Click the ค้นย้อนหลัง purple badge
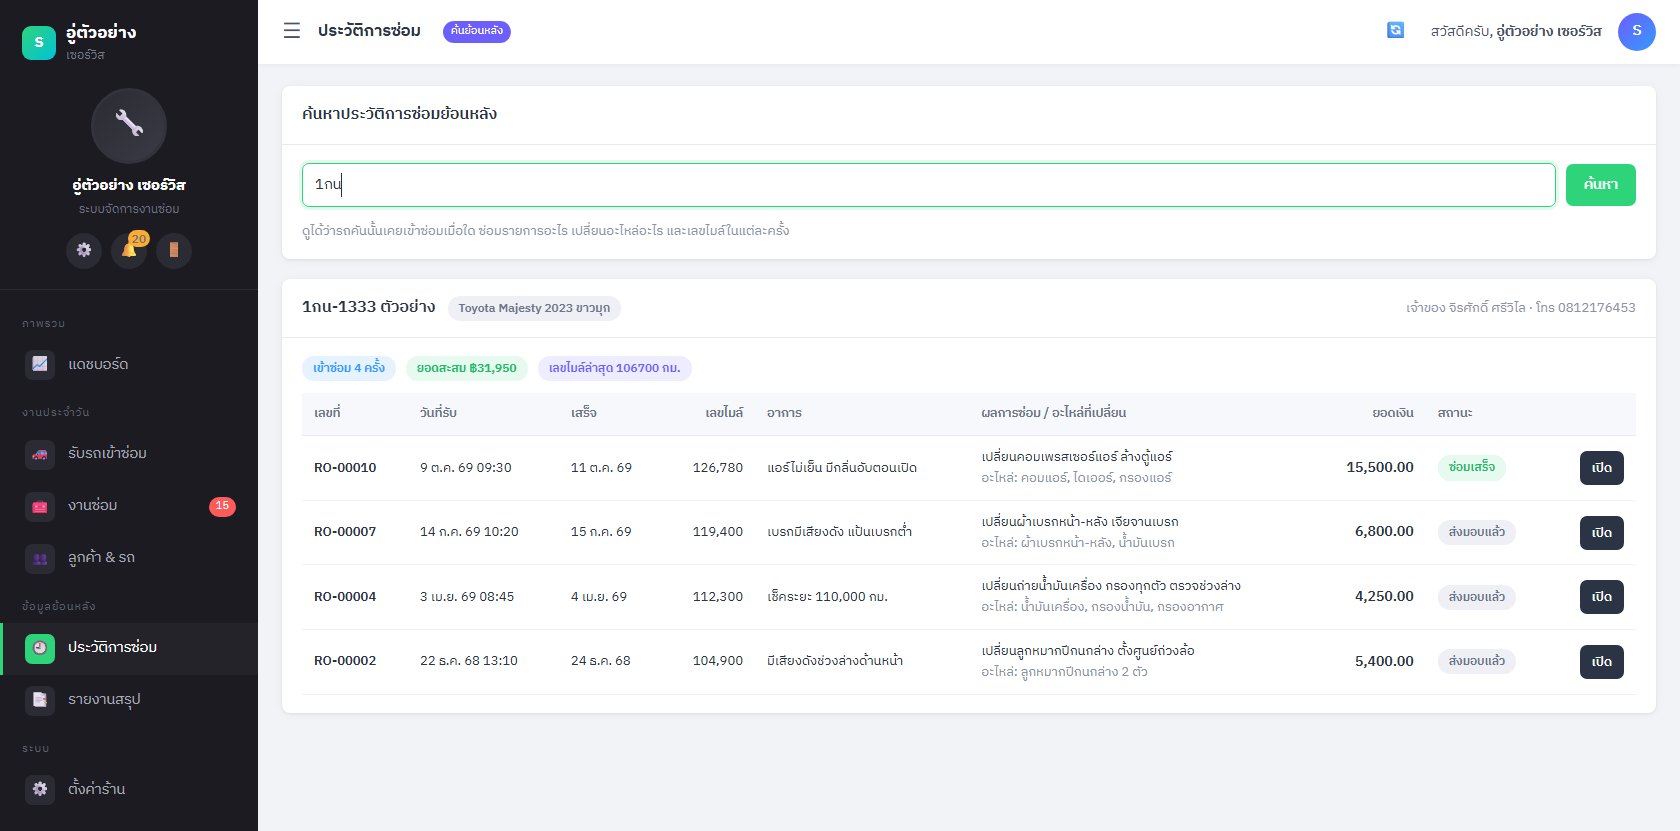1680x831 pixels. [x=476, y=31]
